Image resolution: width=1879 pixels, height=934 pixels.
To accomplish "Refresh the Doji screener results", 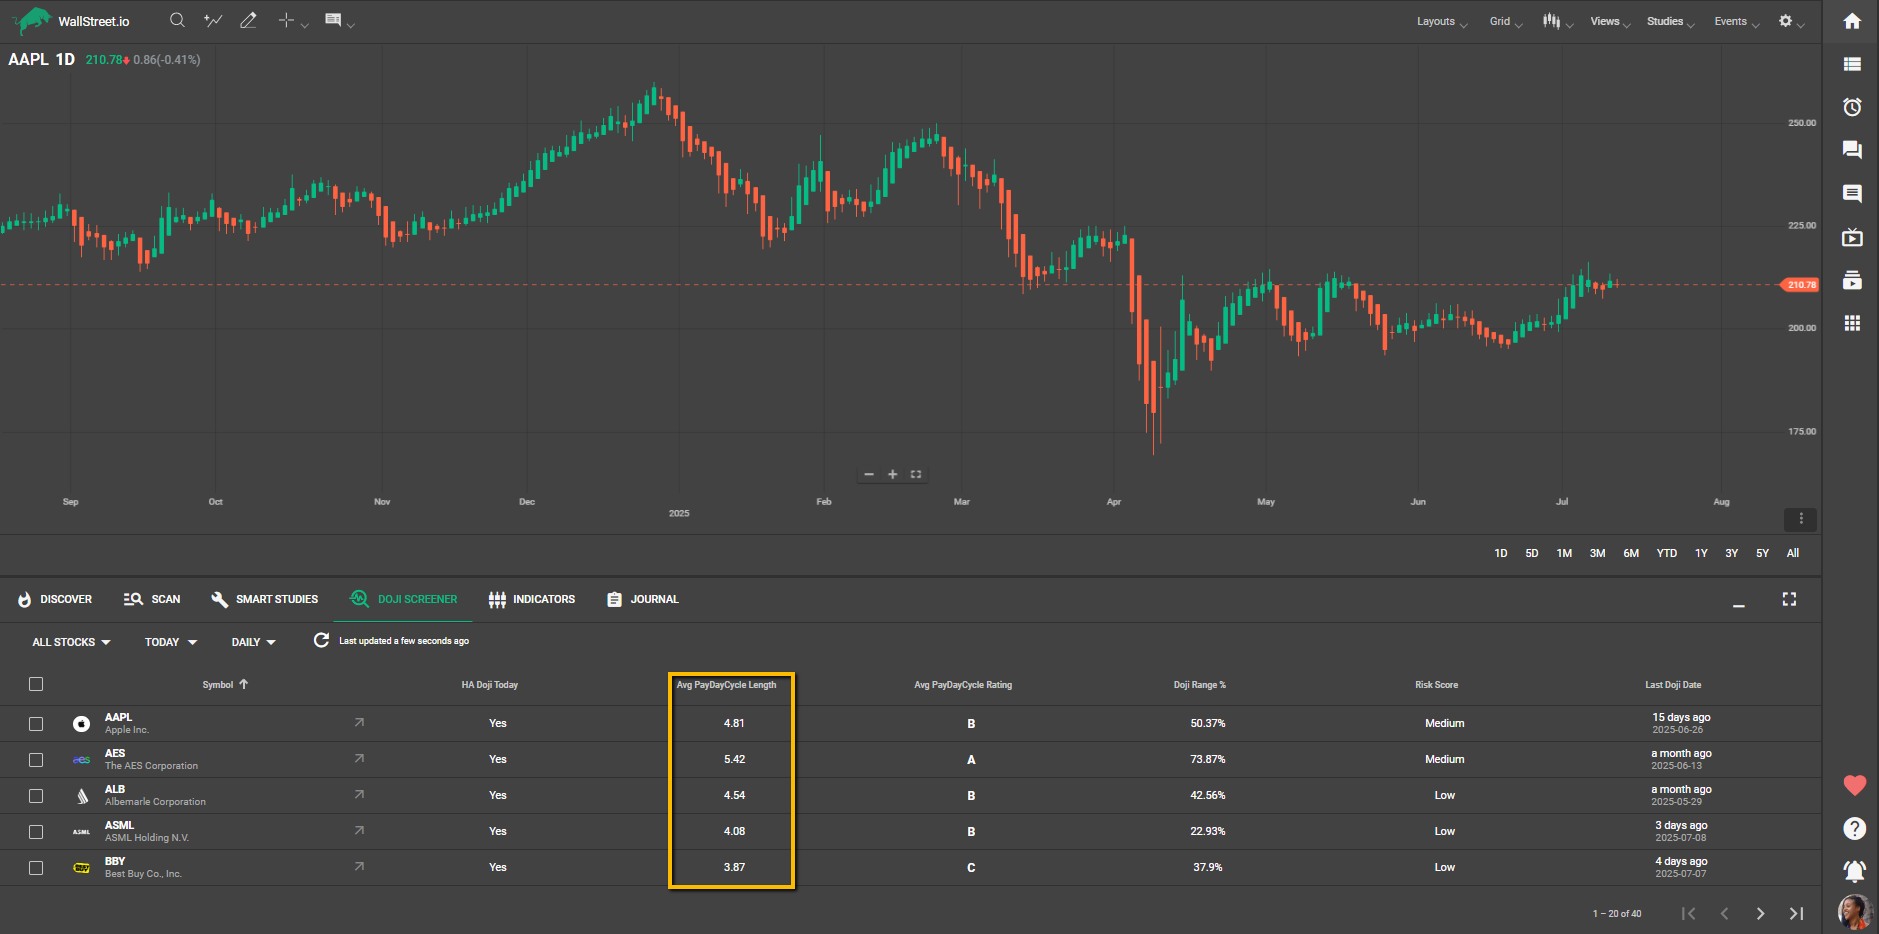I will [321, 640].
